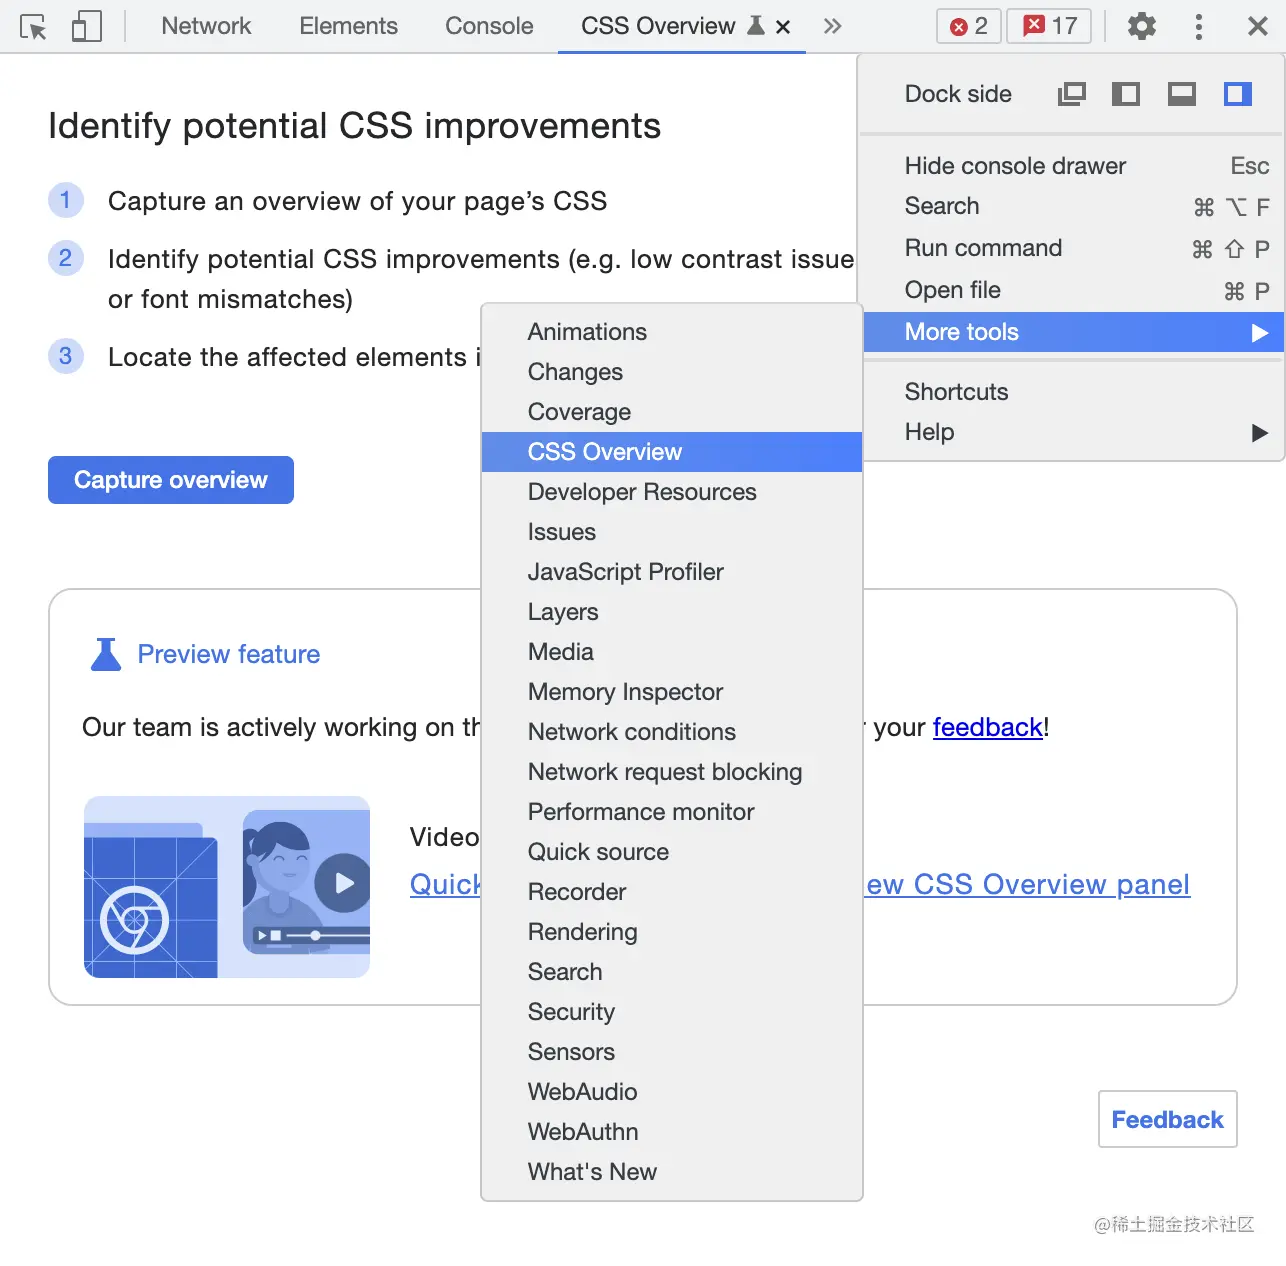Open Recorder tool
1286x1266 pixels.
point(671,892)
